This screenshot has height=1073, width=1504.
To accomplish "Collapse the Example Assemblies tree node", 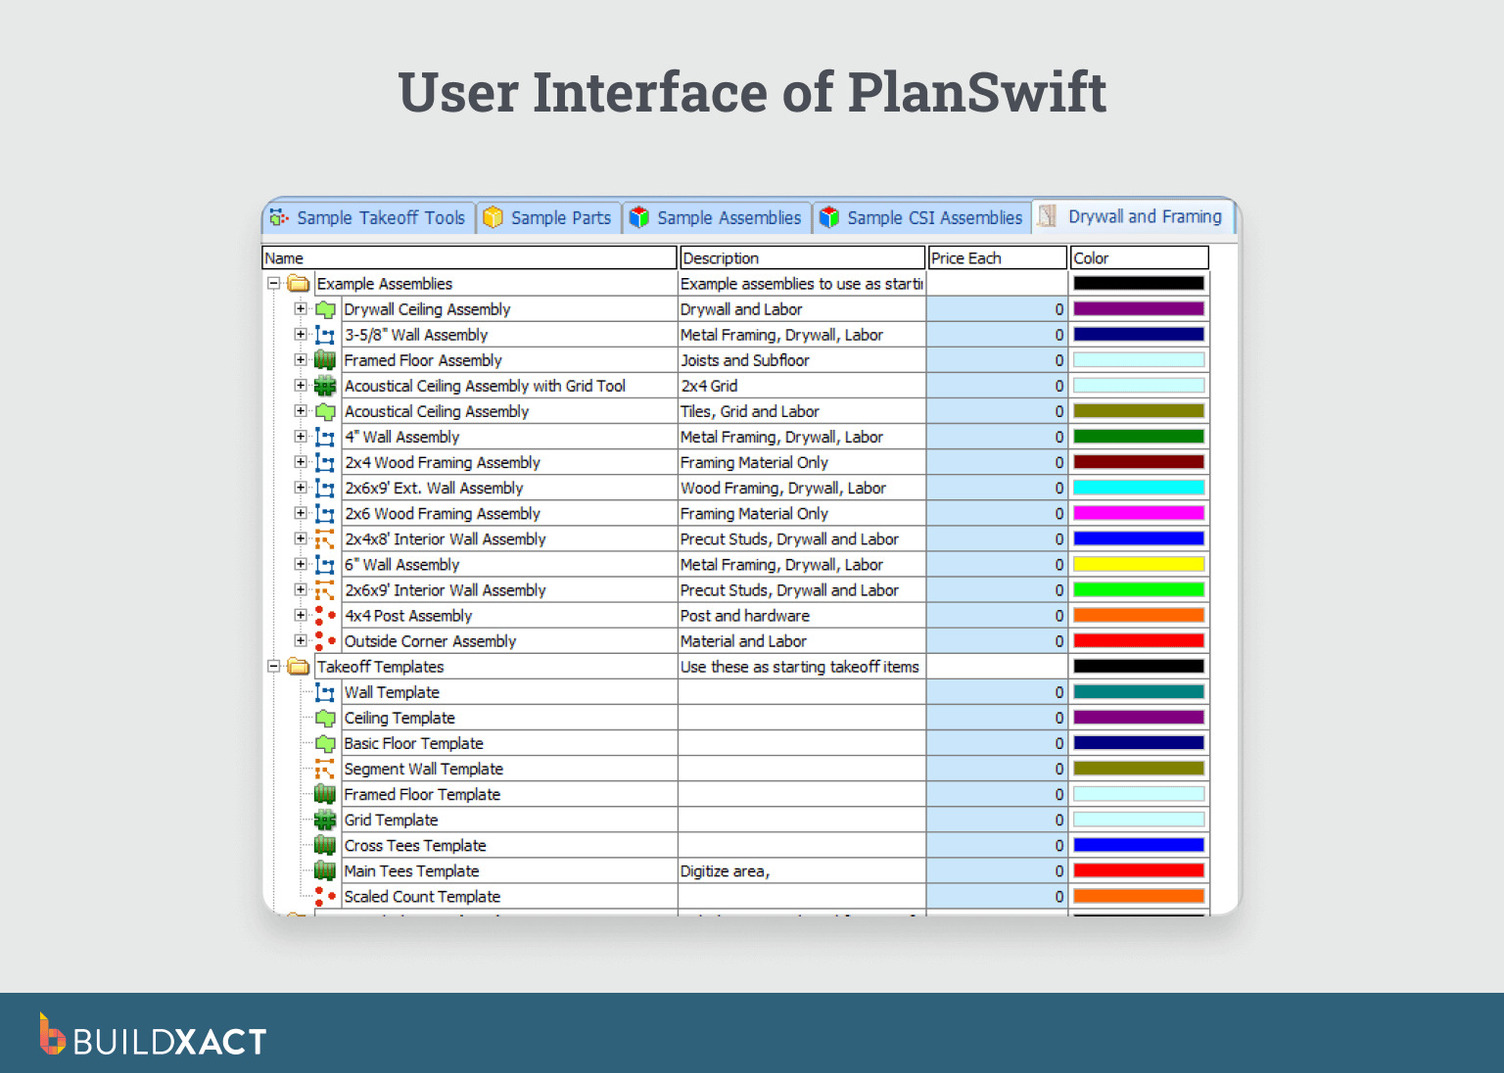I will [x=274, y=283].
